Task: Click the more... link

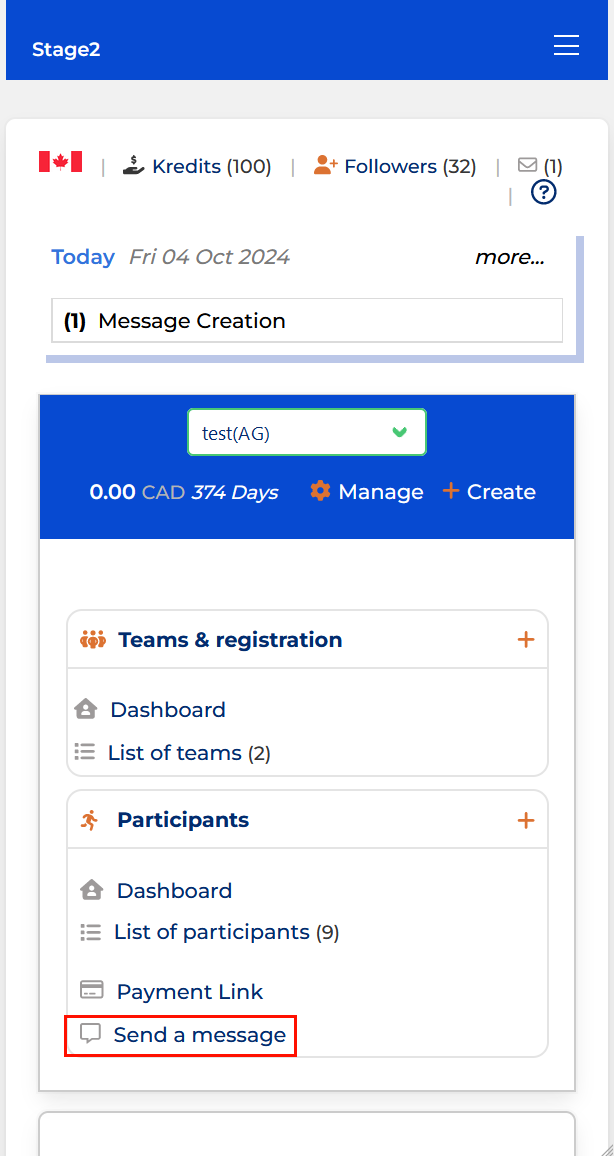Action: coord(509,257)
